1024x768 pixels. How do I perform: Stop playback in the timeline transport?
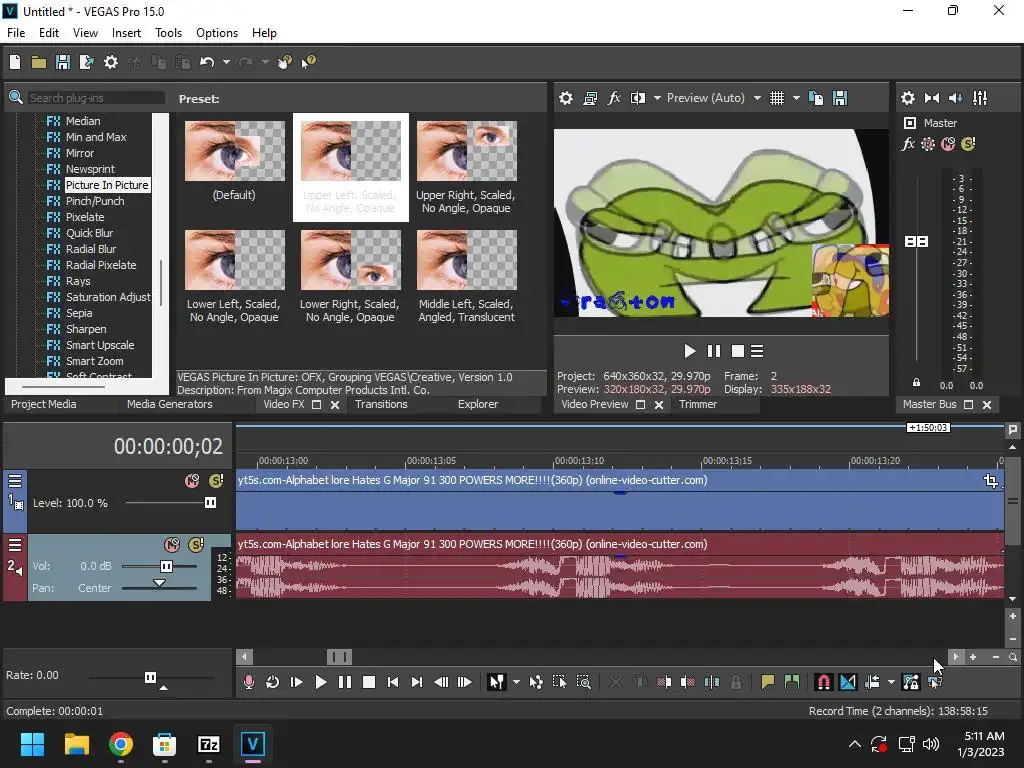pos(369,682)
